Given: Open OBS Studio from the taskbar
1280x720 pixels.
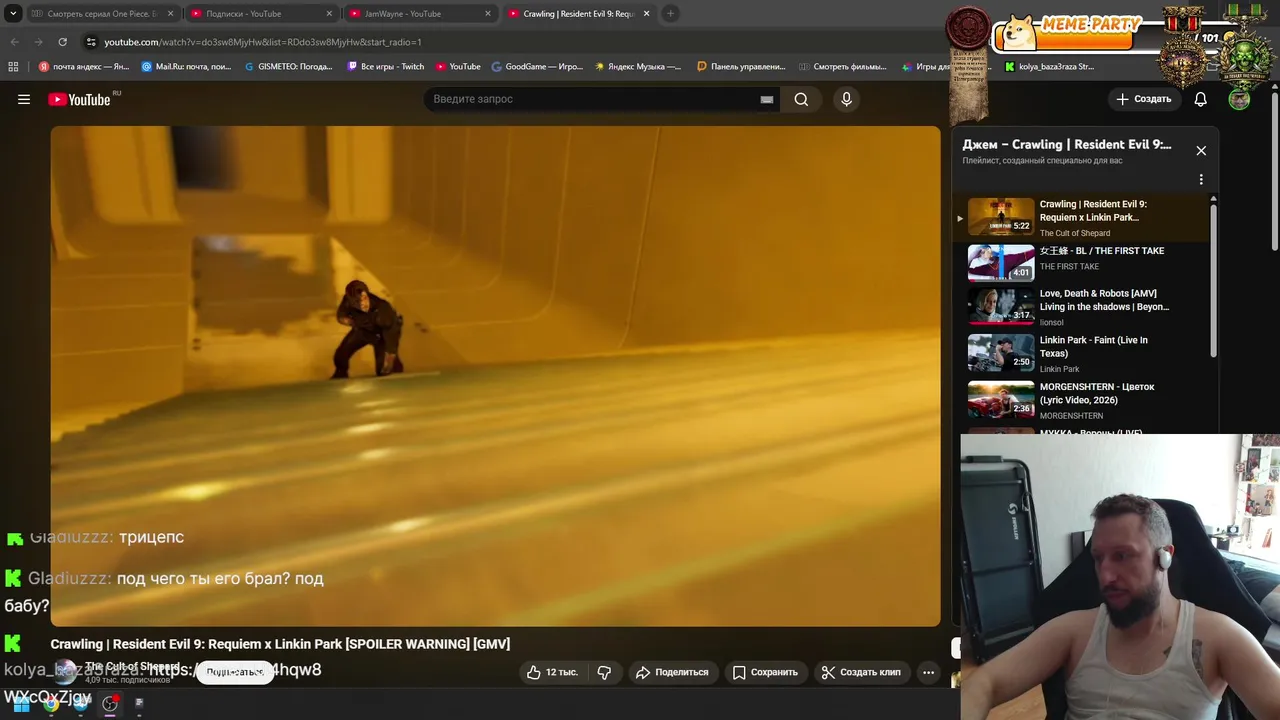Looking at the screenshot, I should [x=110, y=704].
